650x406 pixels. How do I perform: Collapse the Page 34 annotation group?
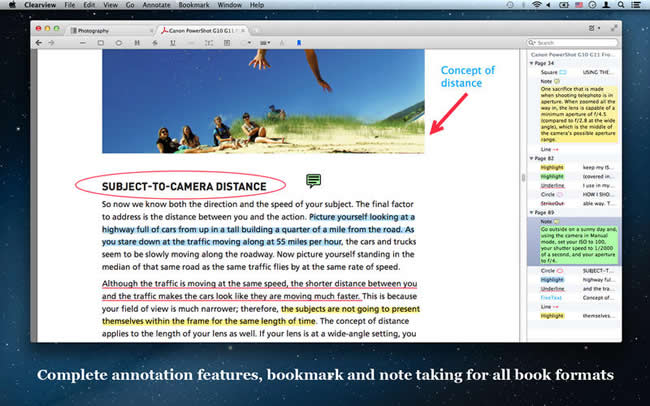click(x=531, y=63)
